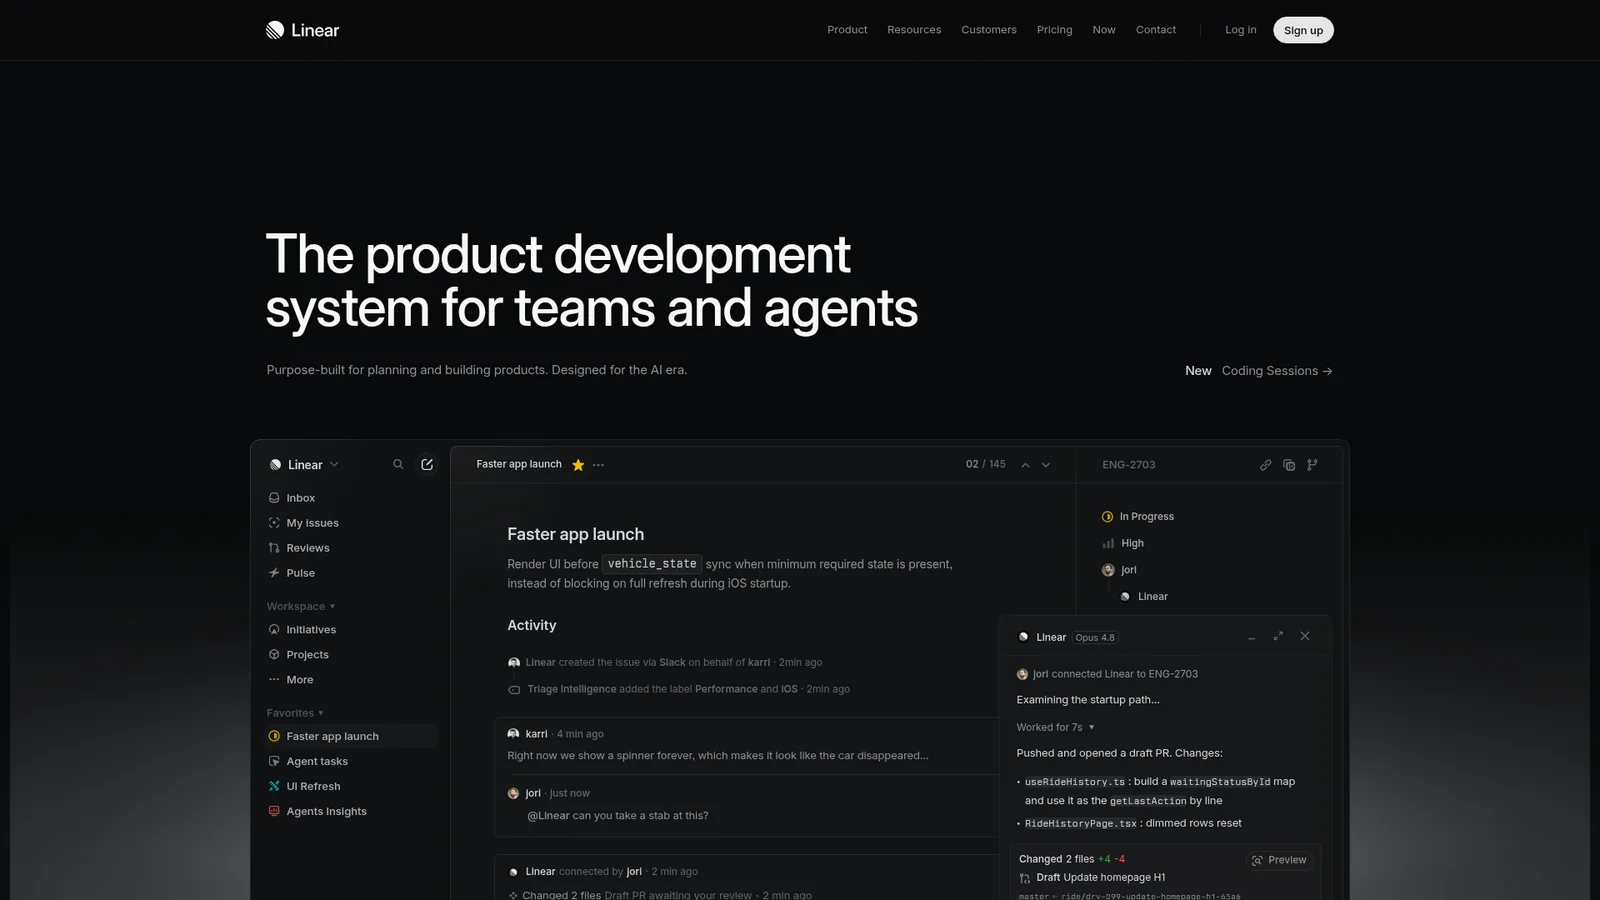Open the Linear workspace dropdown in the sidebar
The width and height of the screenshot is (1600, 900).
tap(304, 465)
